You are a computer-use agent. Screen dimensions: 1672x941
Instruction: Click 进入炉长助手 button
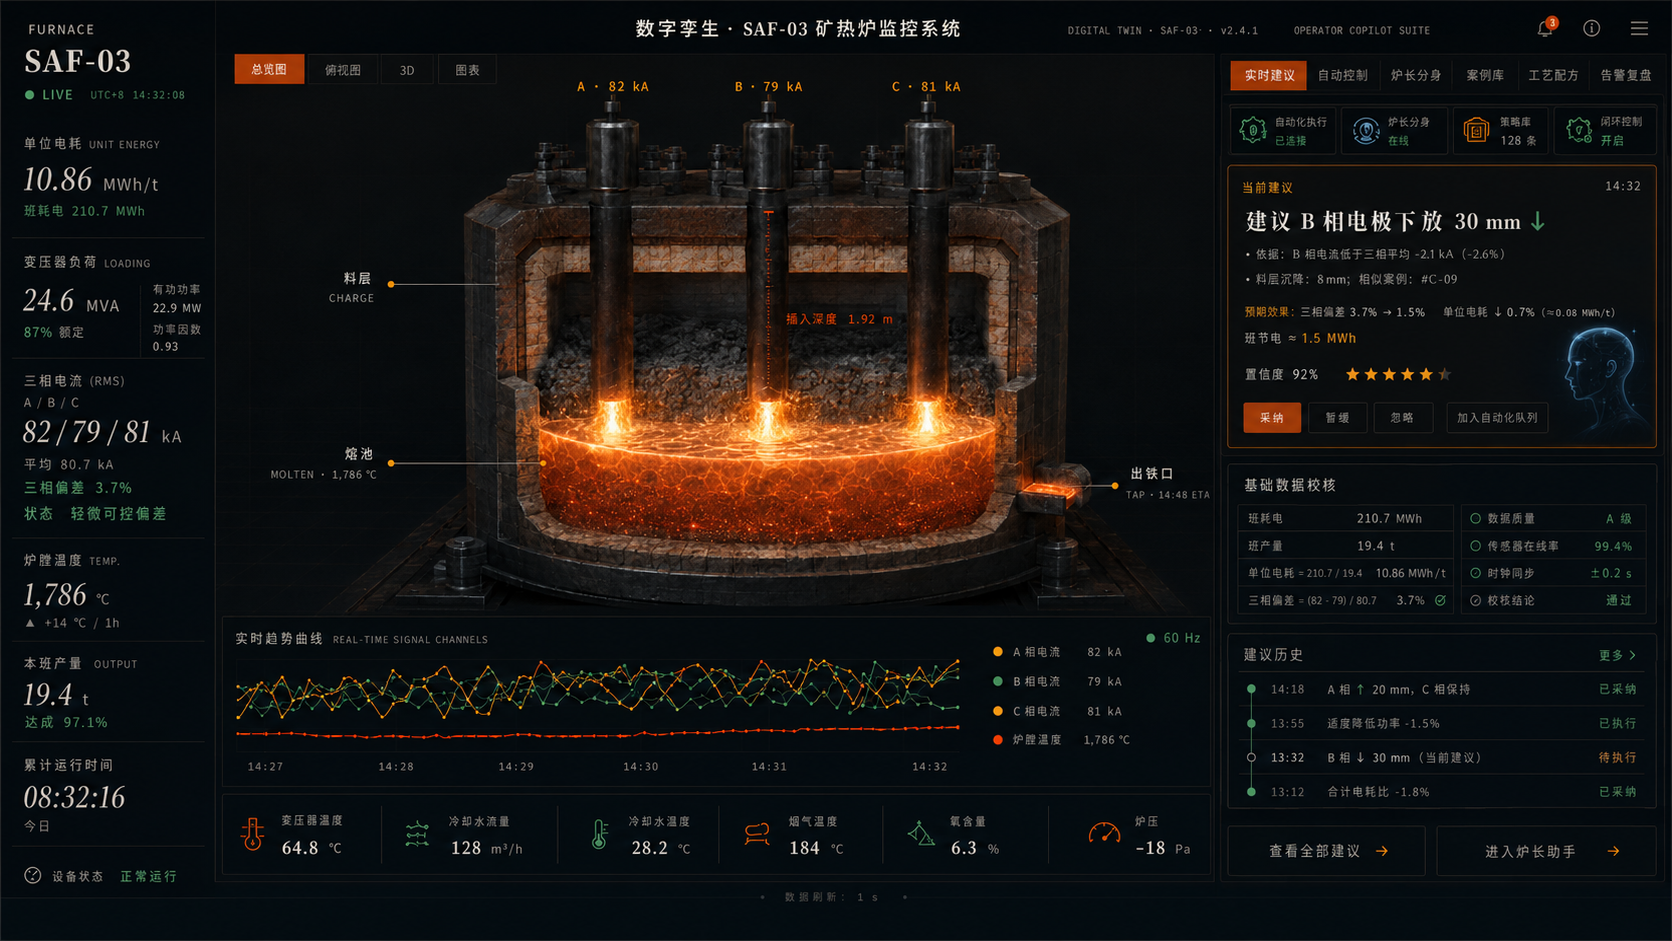click(x=1546, y=851)
